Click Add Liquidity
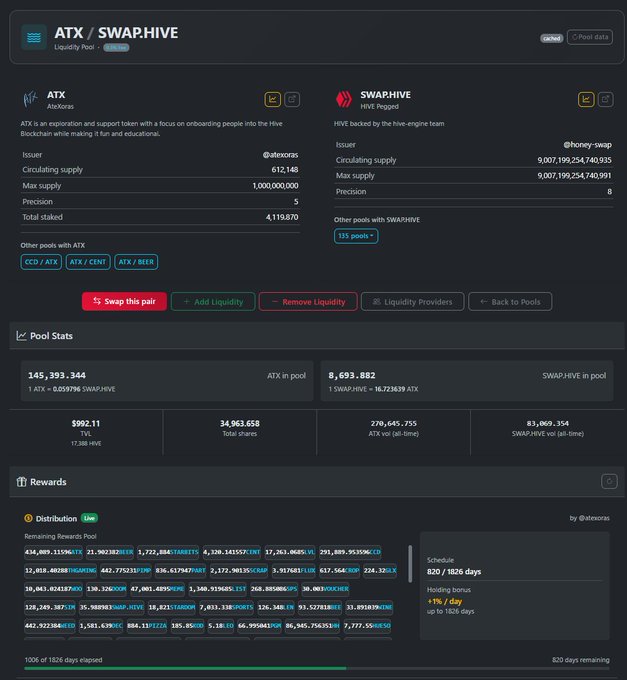 (x=213, y=301)
